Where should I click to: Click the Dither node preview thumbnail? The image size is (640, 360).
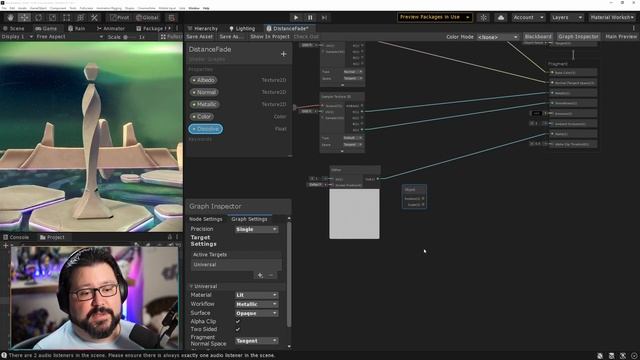354,214
